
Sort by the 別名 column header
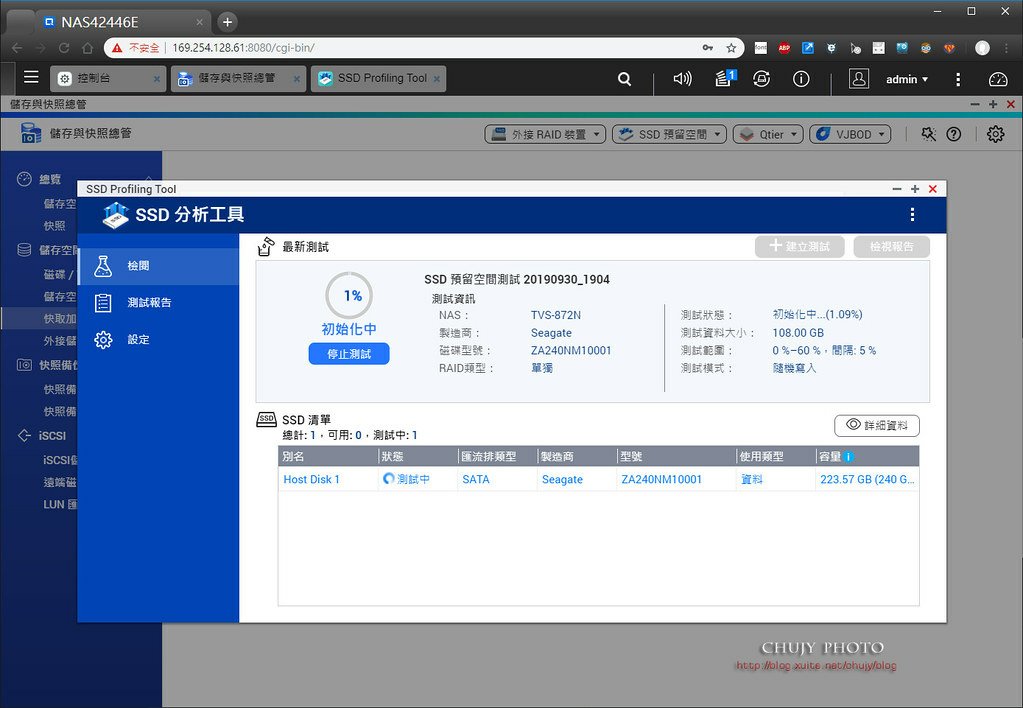(x=329, y=457)
